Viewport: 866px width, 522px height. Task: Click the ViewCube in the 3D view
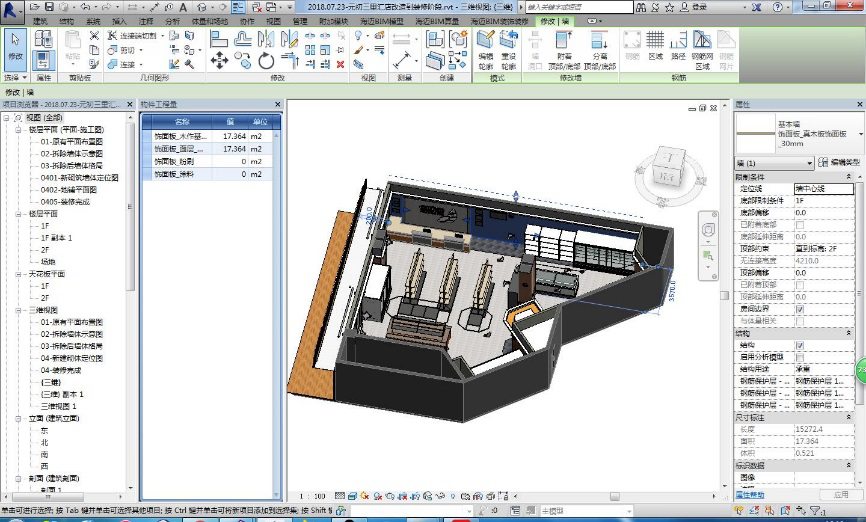[669, 168]
